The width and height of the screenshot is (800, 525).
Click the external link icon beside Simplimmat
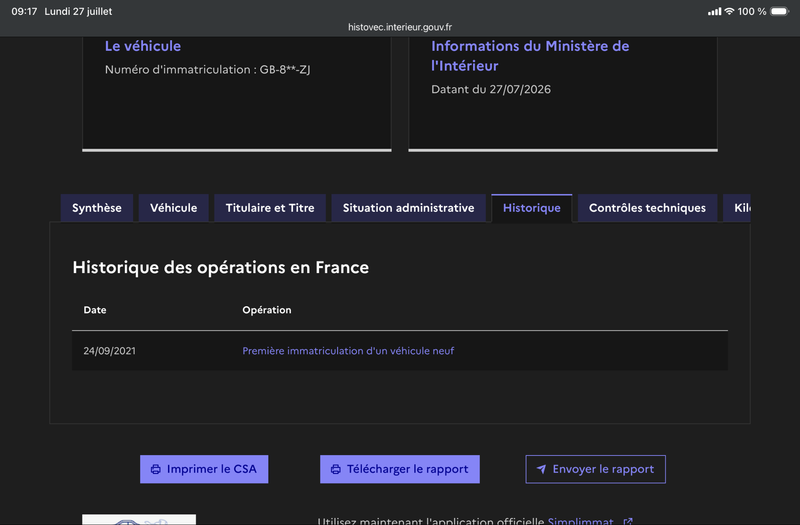point(628,521)
